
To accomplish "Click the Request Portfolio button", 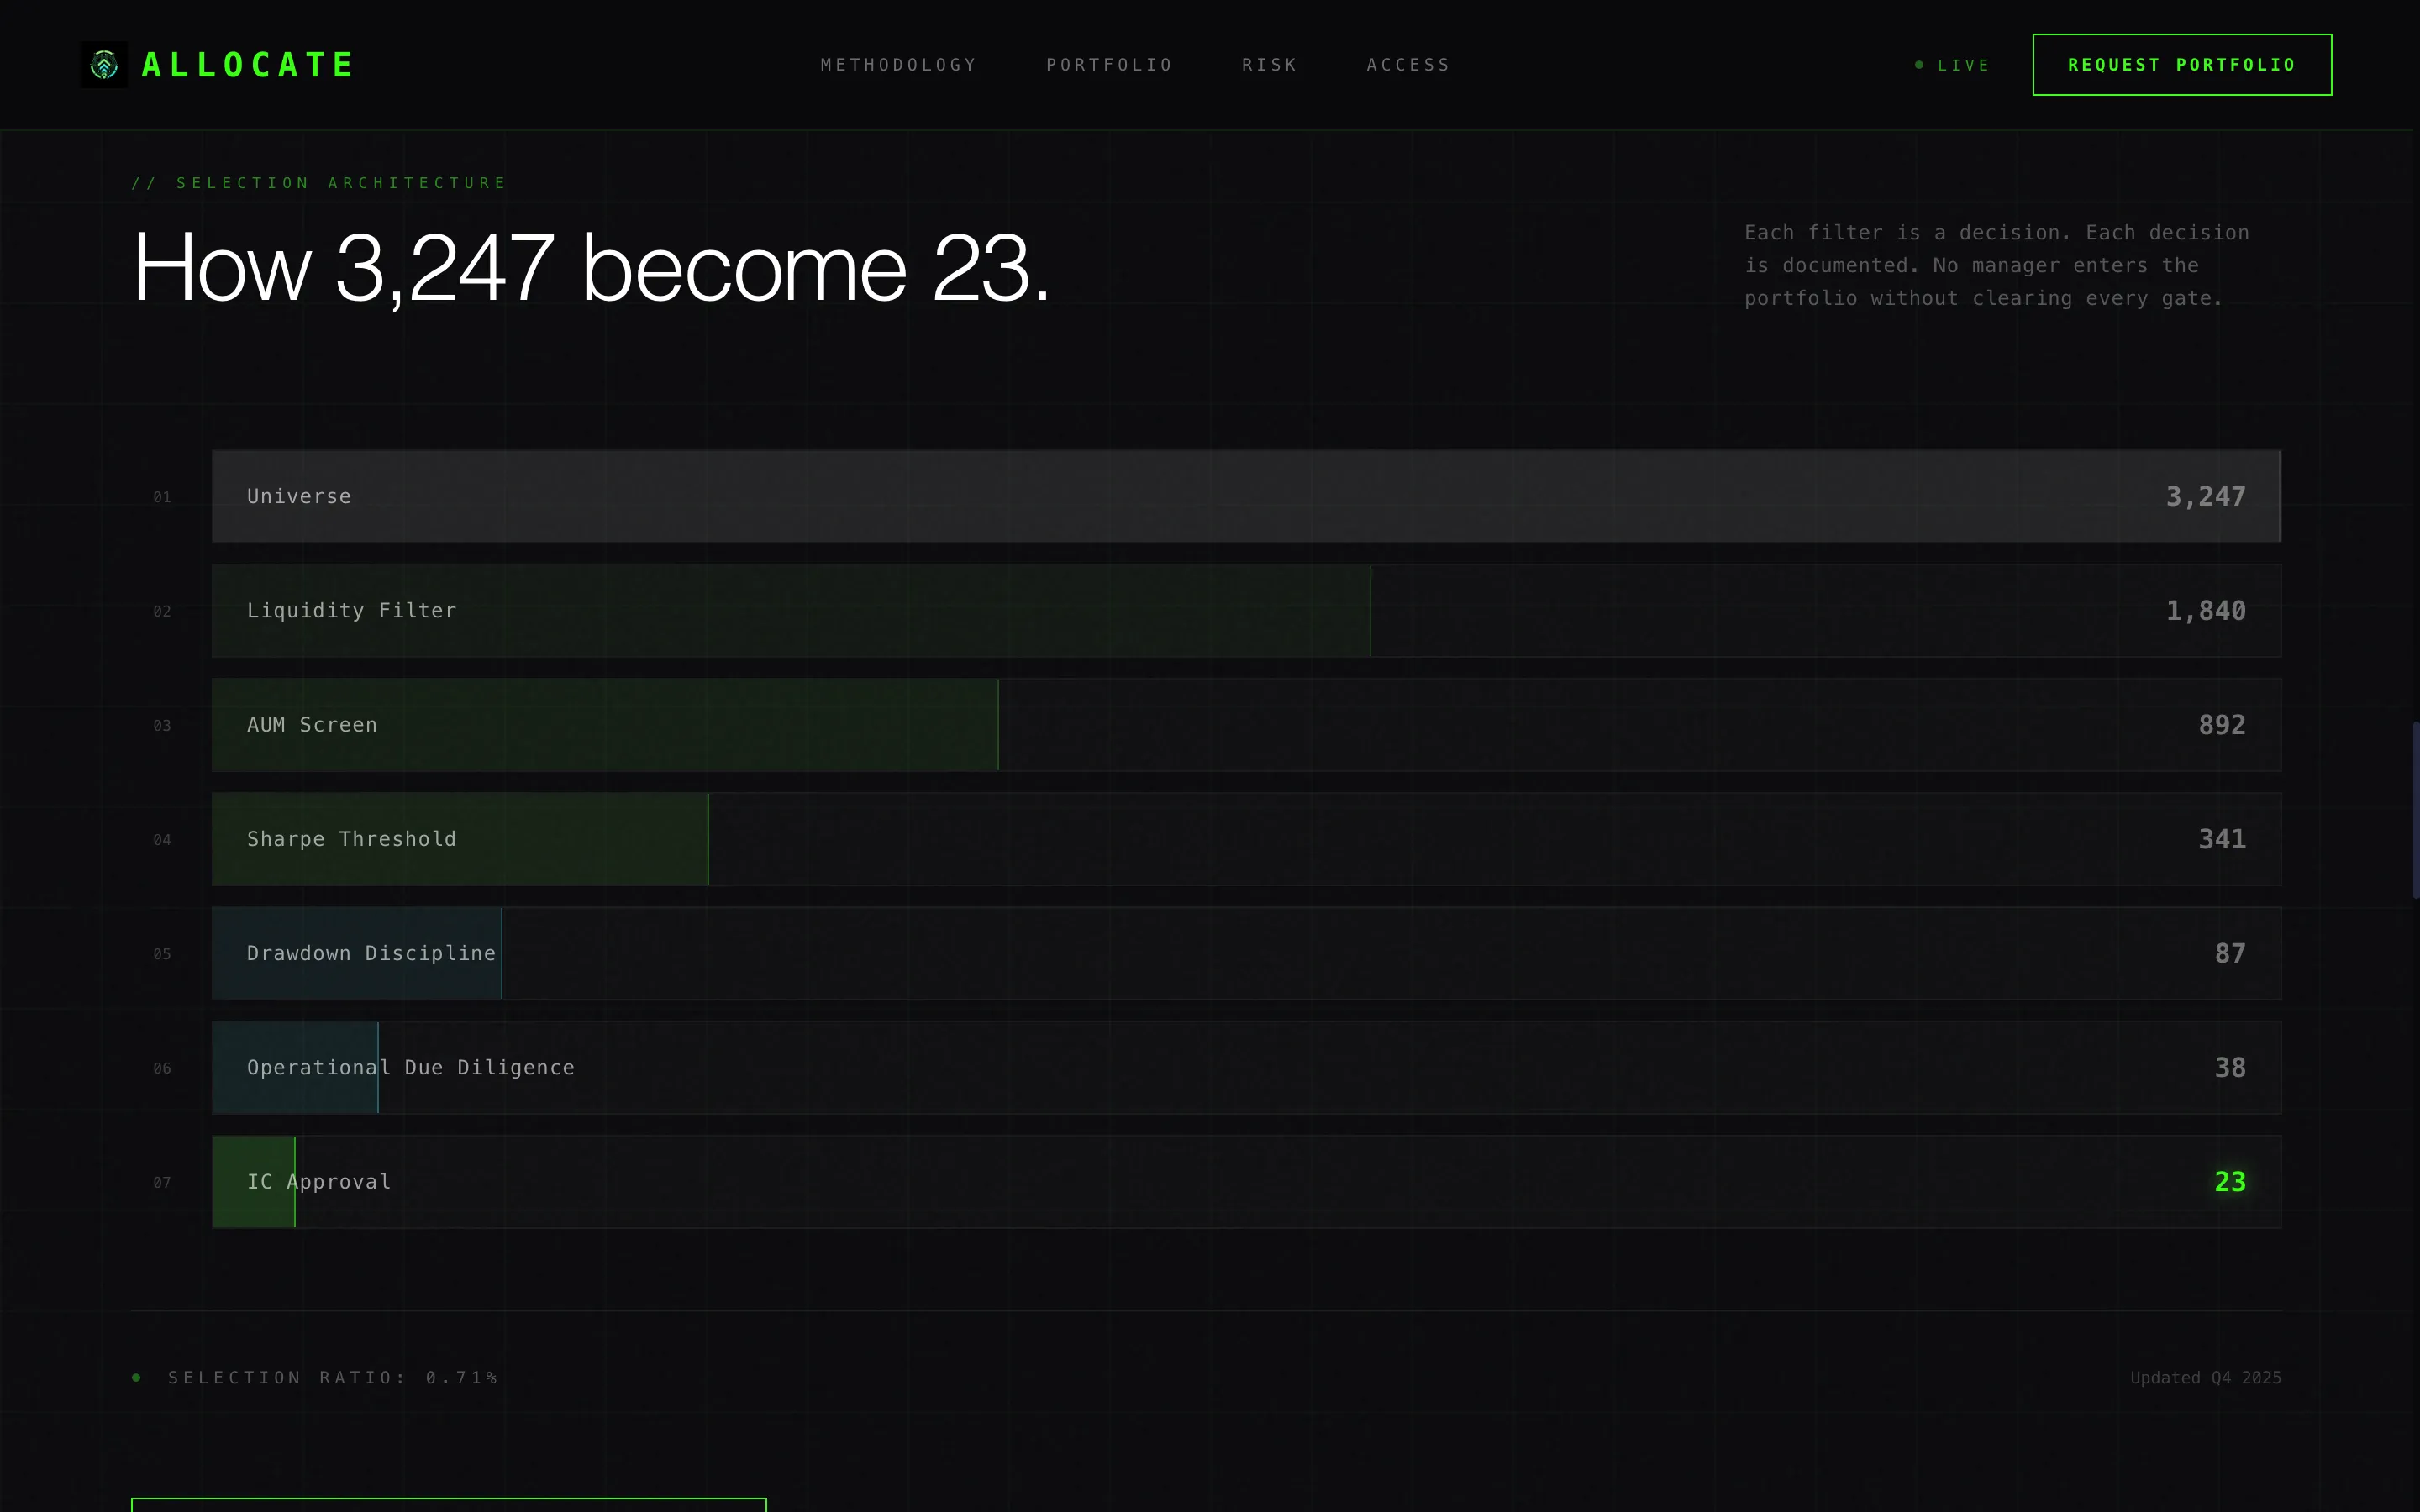I will tap(2182, 65).
